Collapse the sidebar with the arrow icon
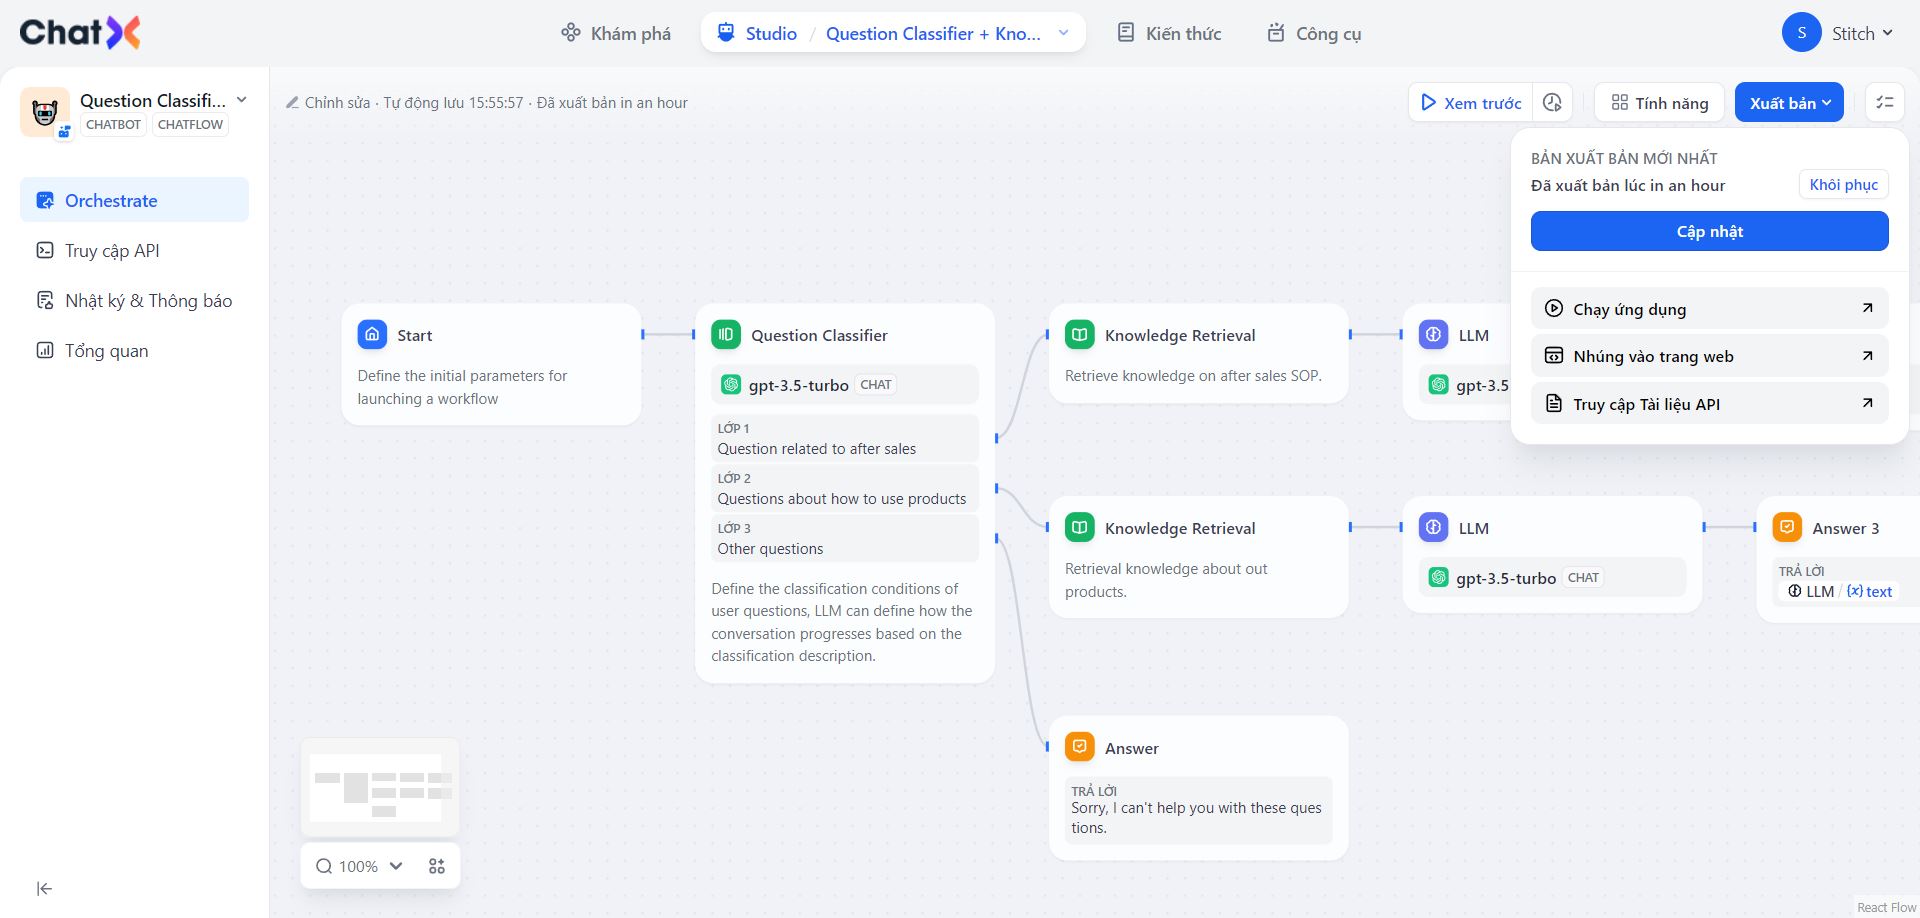 pyautogui.click(x=44, y=888)
